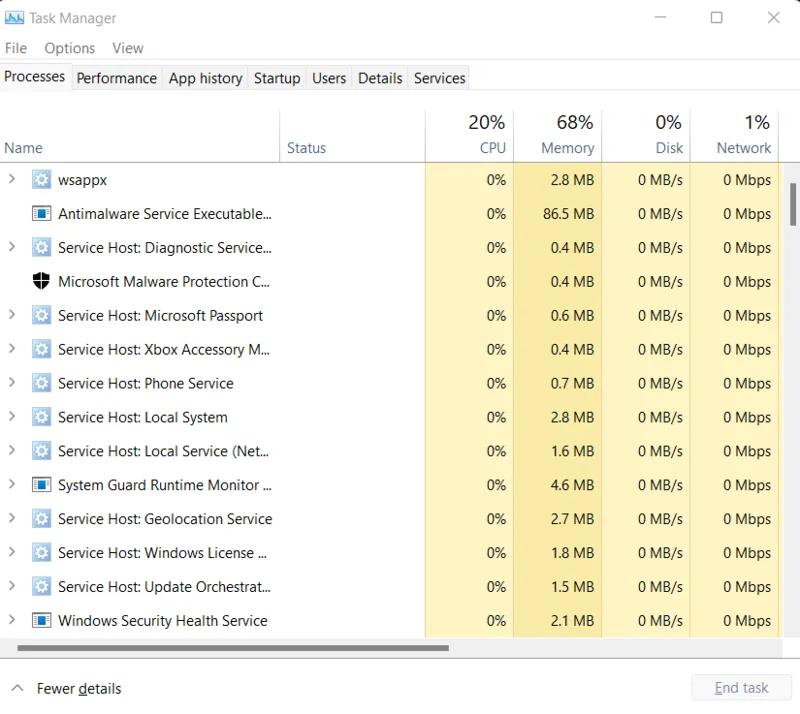Expand Service Host: Microsoft Passport row
Screen dimensions: 800x714
coord(12,315)
